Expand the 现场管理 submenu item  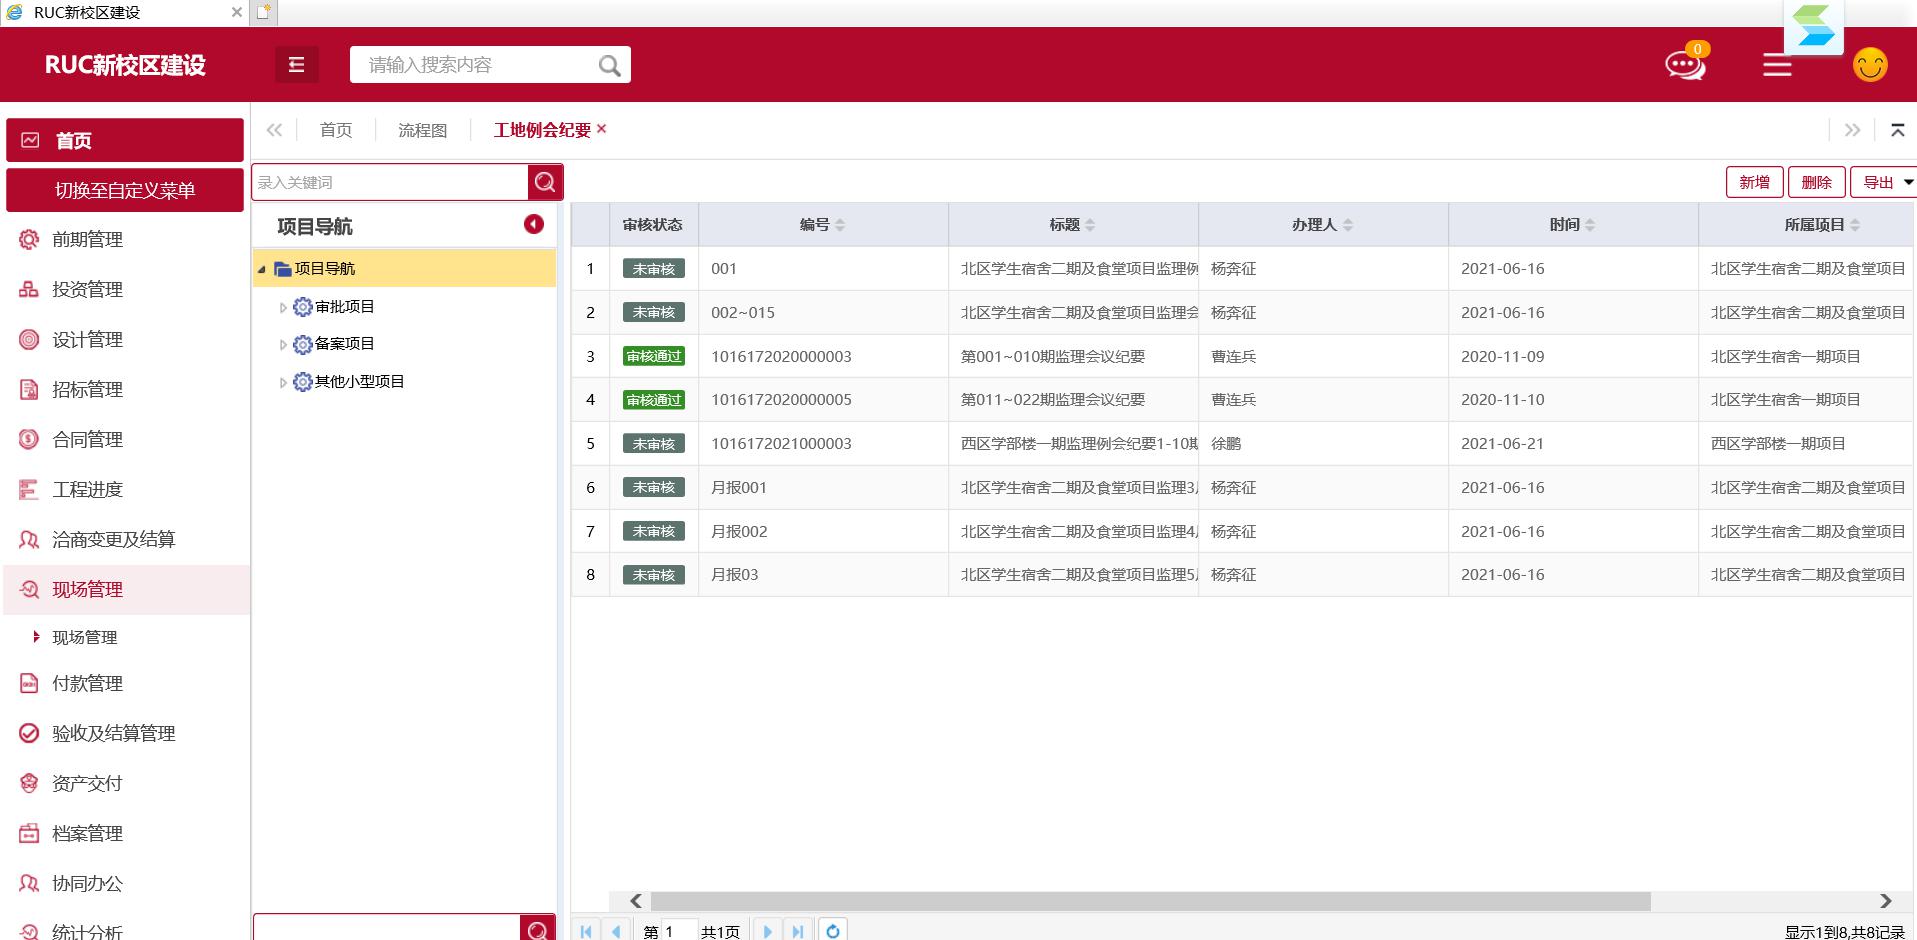pos(84,637)
